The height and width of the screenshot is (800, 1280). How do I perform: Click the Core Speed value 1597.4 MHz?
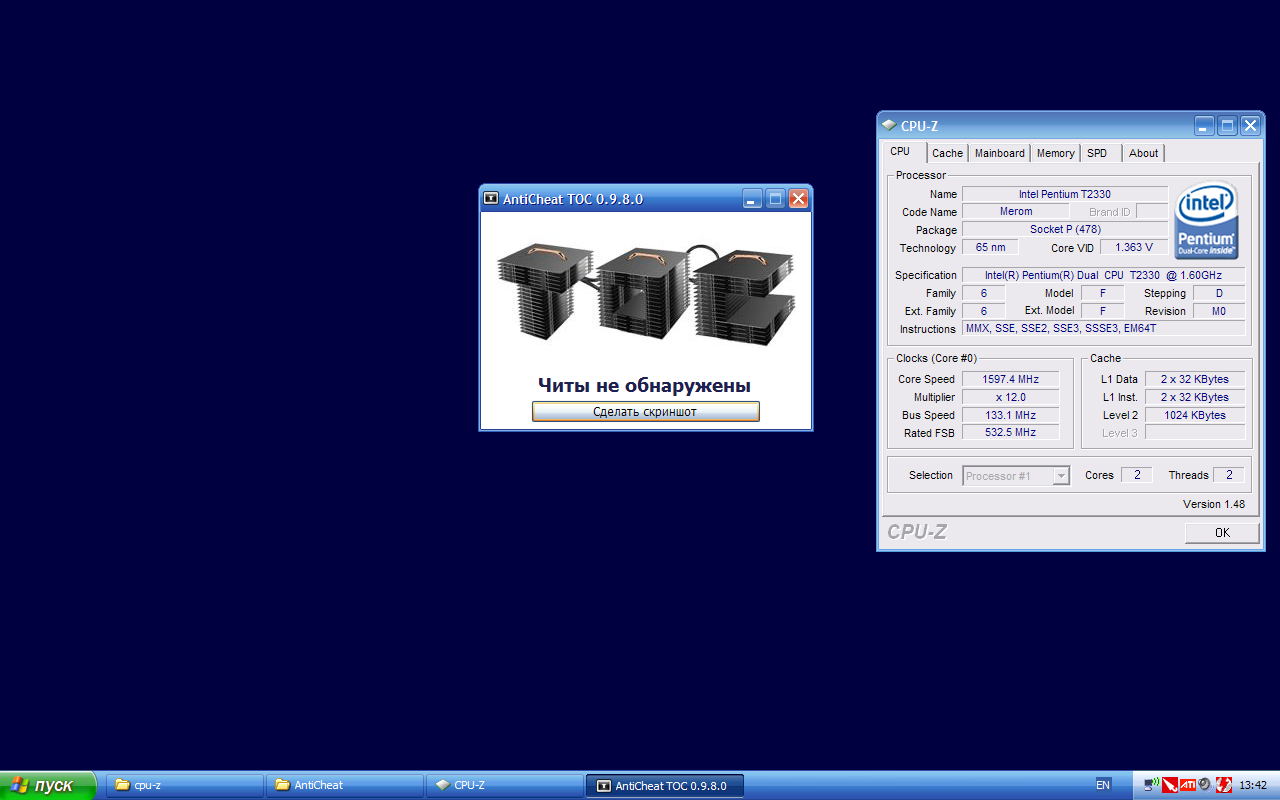click(1011, 379)
